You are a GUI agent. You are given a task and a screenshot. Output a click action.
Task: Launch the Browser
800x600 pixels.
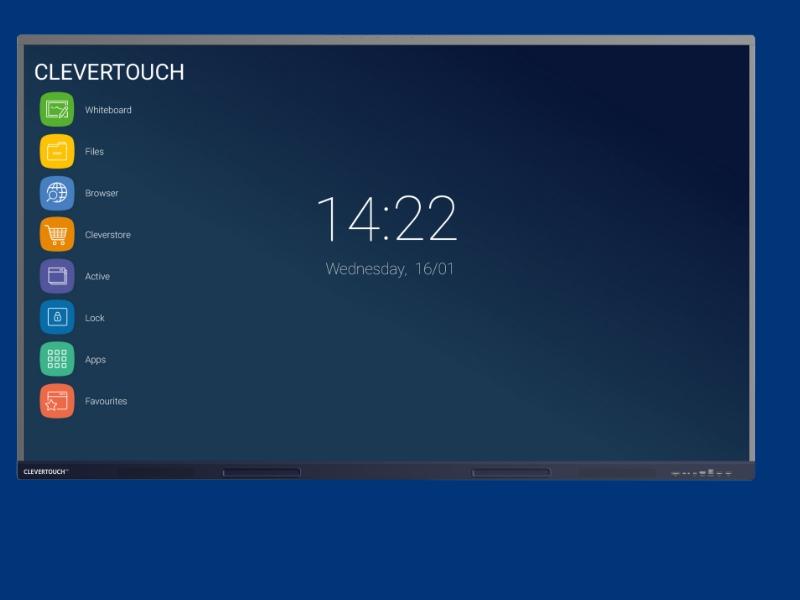(55, 193)
